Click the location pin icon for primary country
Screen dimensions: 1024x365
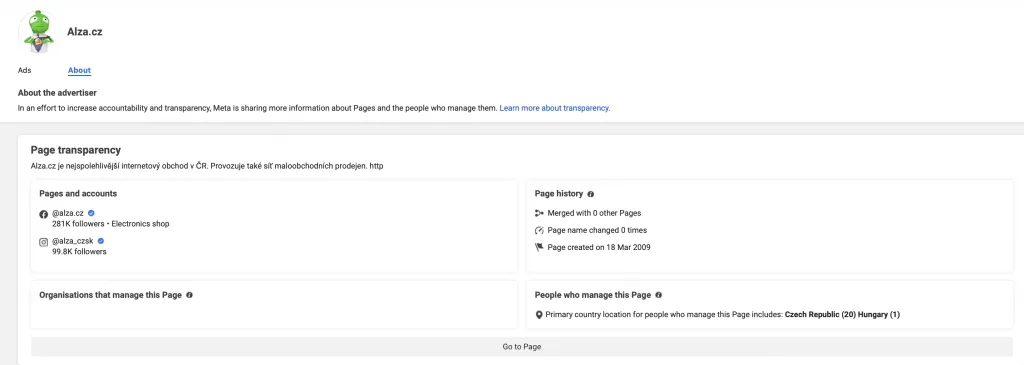tap(539, 315)
